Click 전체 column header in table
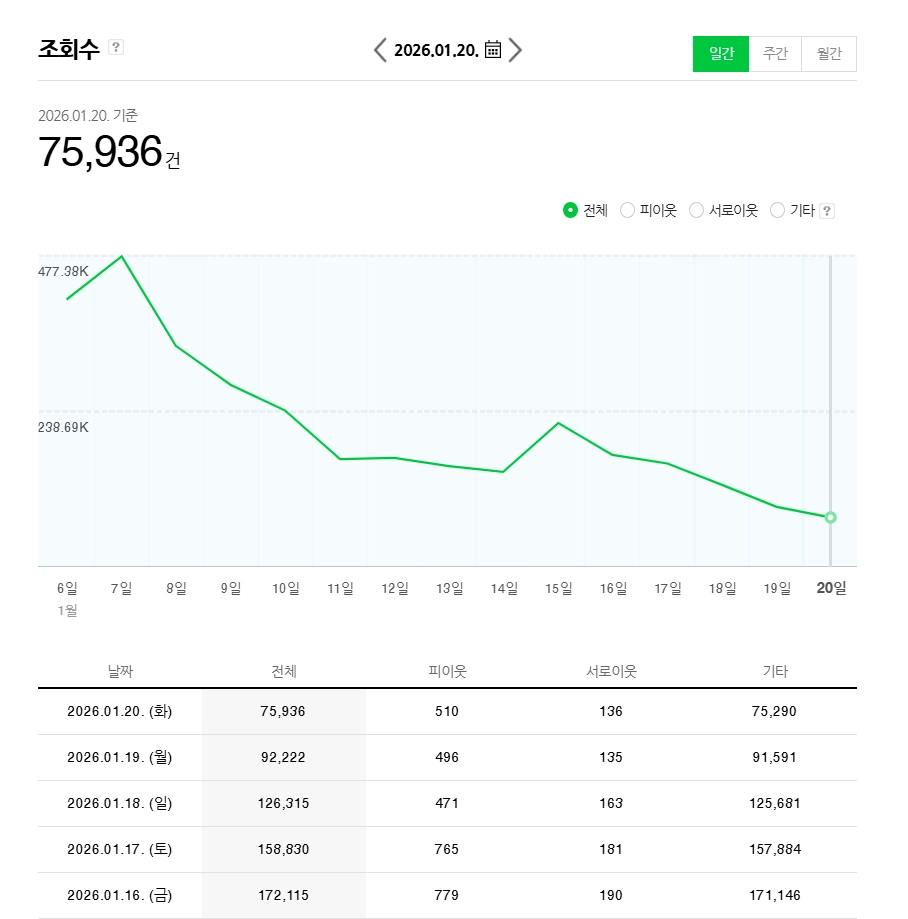The image size is (908, 919). [x=284, y=671]
